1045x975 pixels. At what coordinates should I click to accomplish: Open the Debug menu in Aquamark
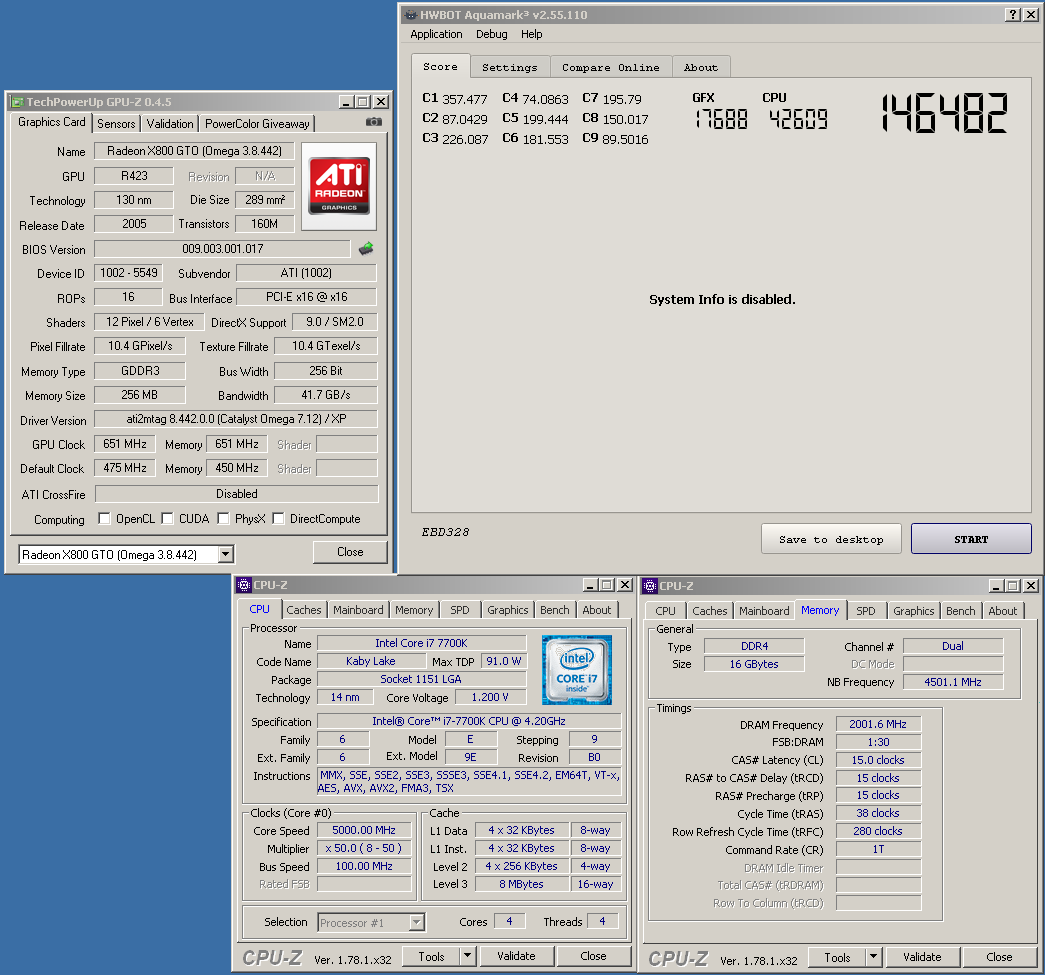(x=491, y=34)
